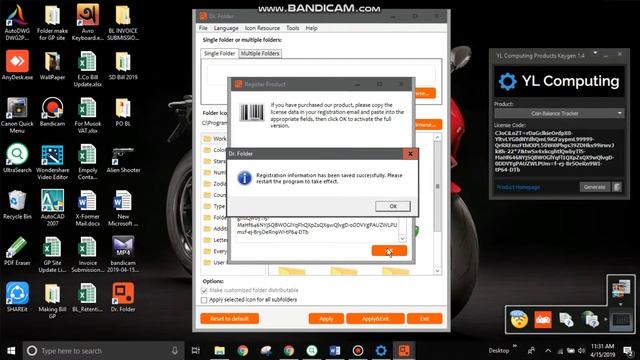Open the File menu in Dr. Folder

coord(203,28)
